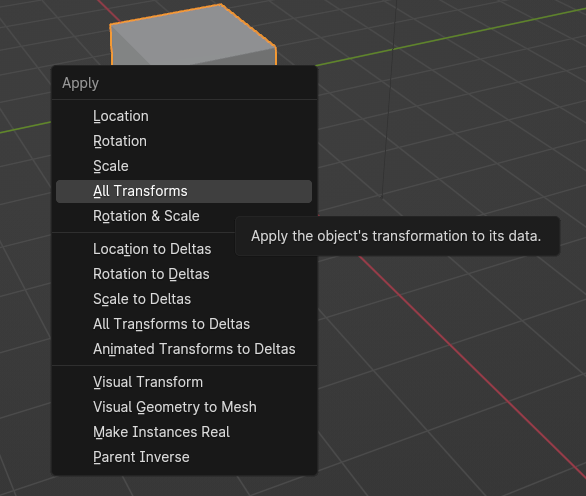Apply Location from the Apply menu

pos(184,116)
